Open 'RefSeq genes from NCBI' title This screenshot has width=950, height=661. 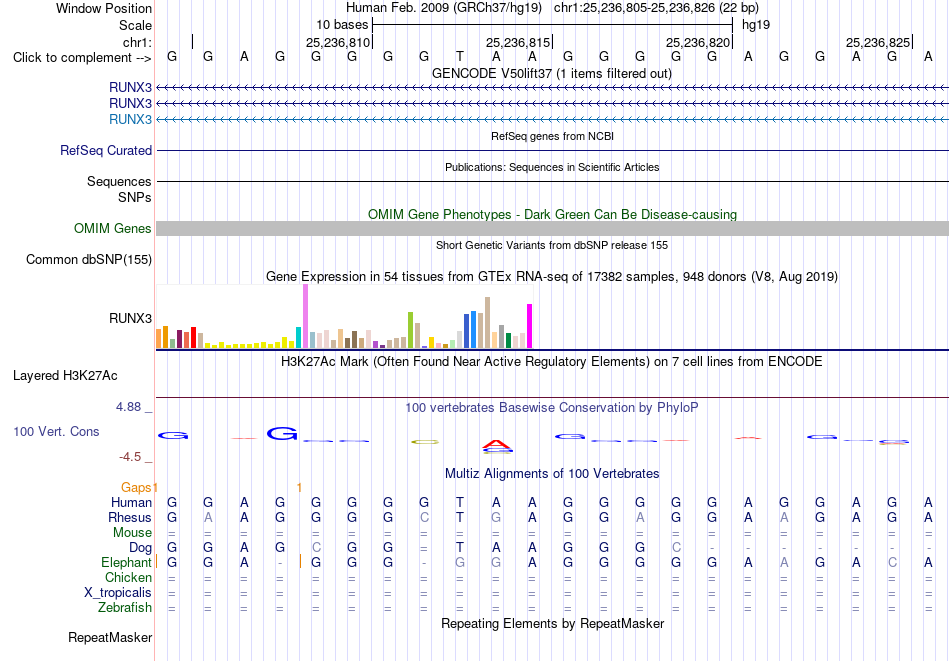point(553,136)
